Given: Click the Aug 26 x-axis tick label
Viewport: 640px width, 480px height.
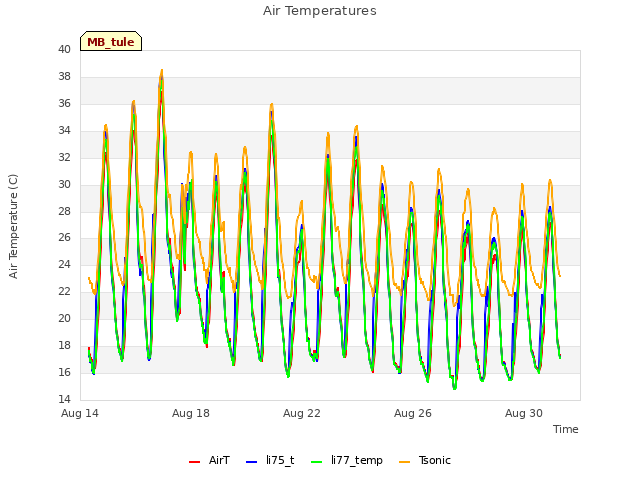Looking at the screenshot, I should point(413,413).
